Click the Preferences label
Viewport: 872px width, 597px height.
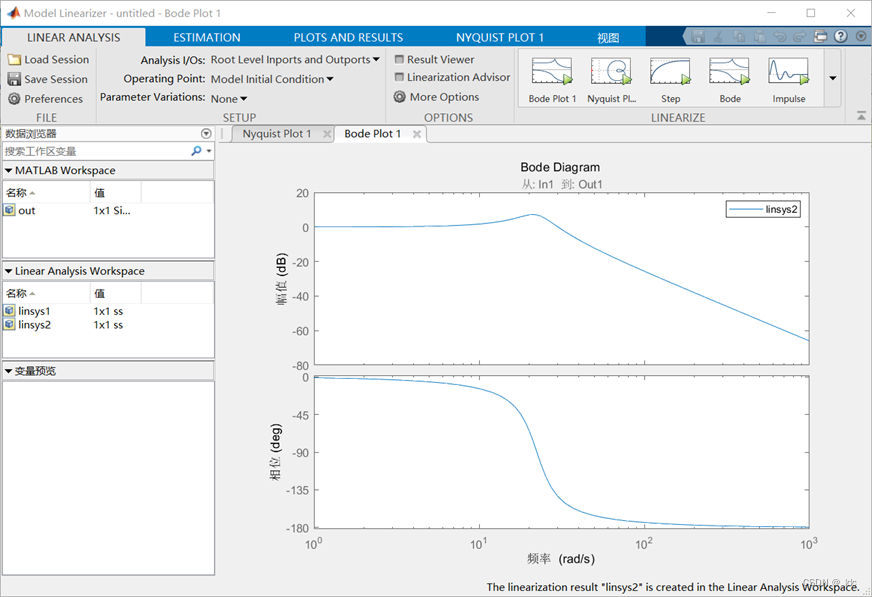tap(53, 99)
